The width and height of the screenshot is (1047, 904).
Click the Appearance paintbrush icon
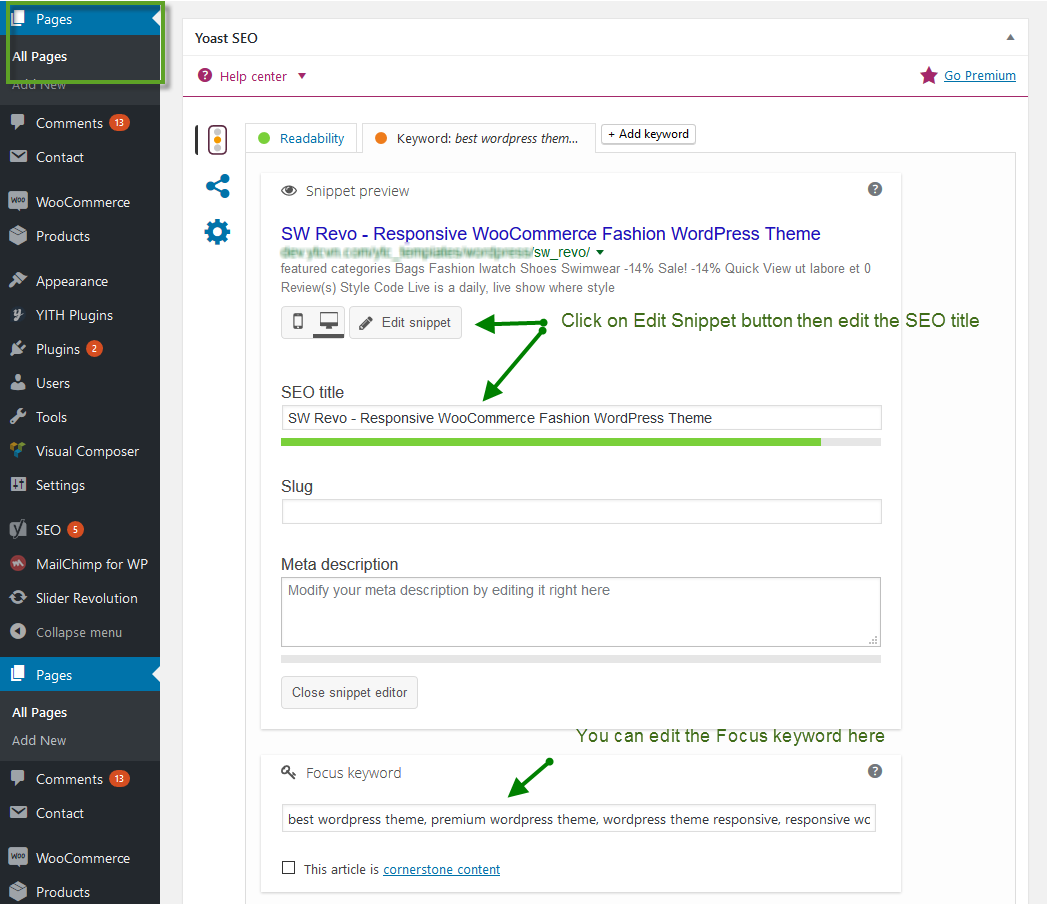[18, 280]
